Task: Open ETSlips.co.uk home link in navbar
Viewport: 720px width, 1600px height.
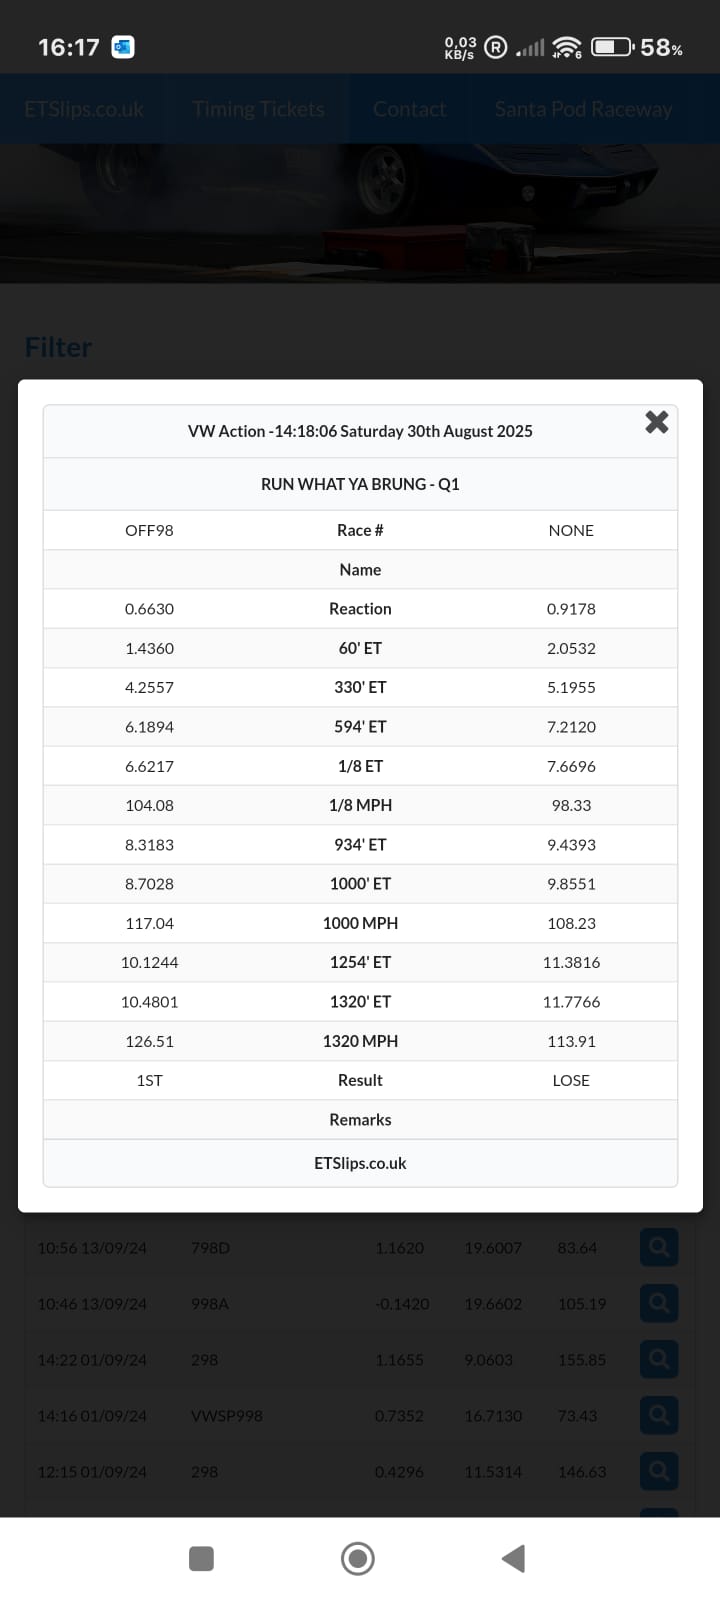Action: tap(84, 109)
